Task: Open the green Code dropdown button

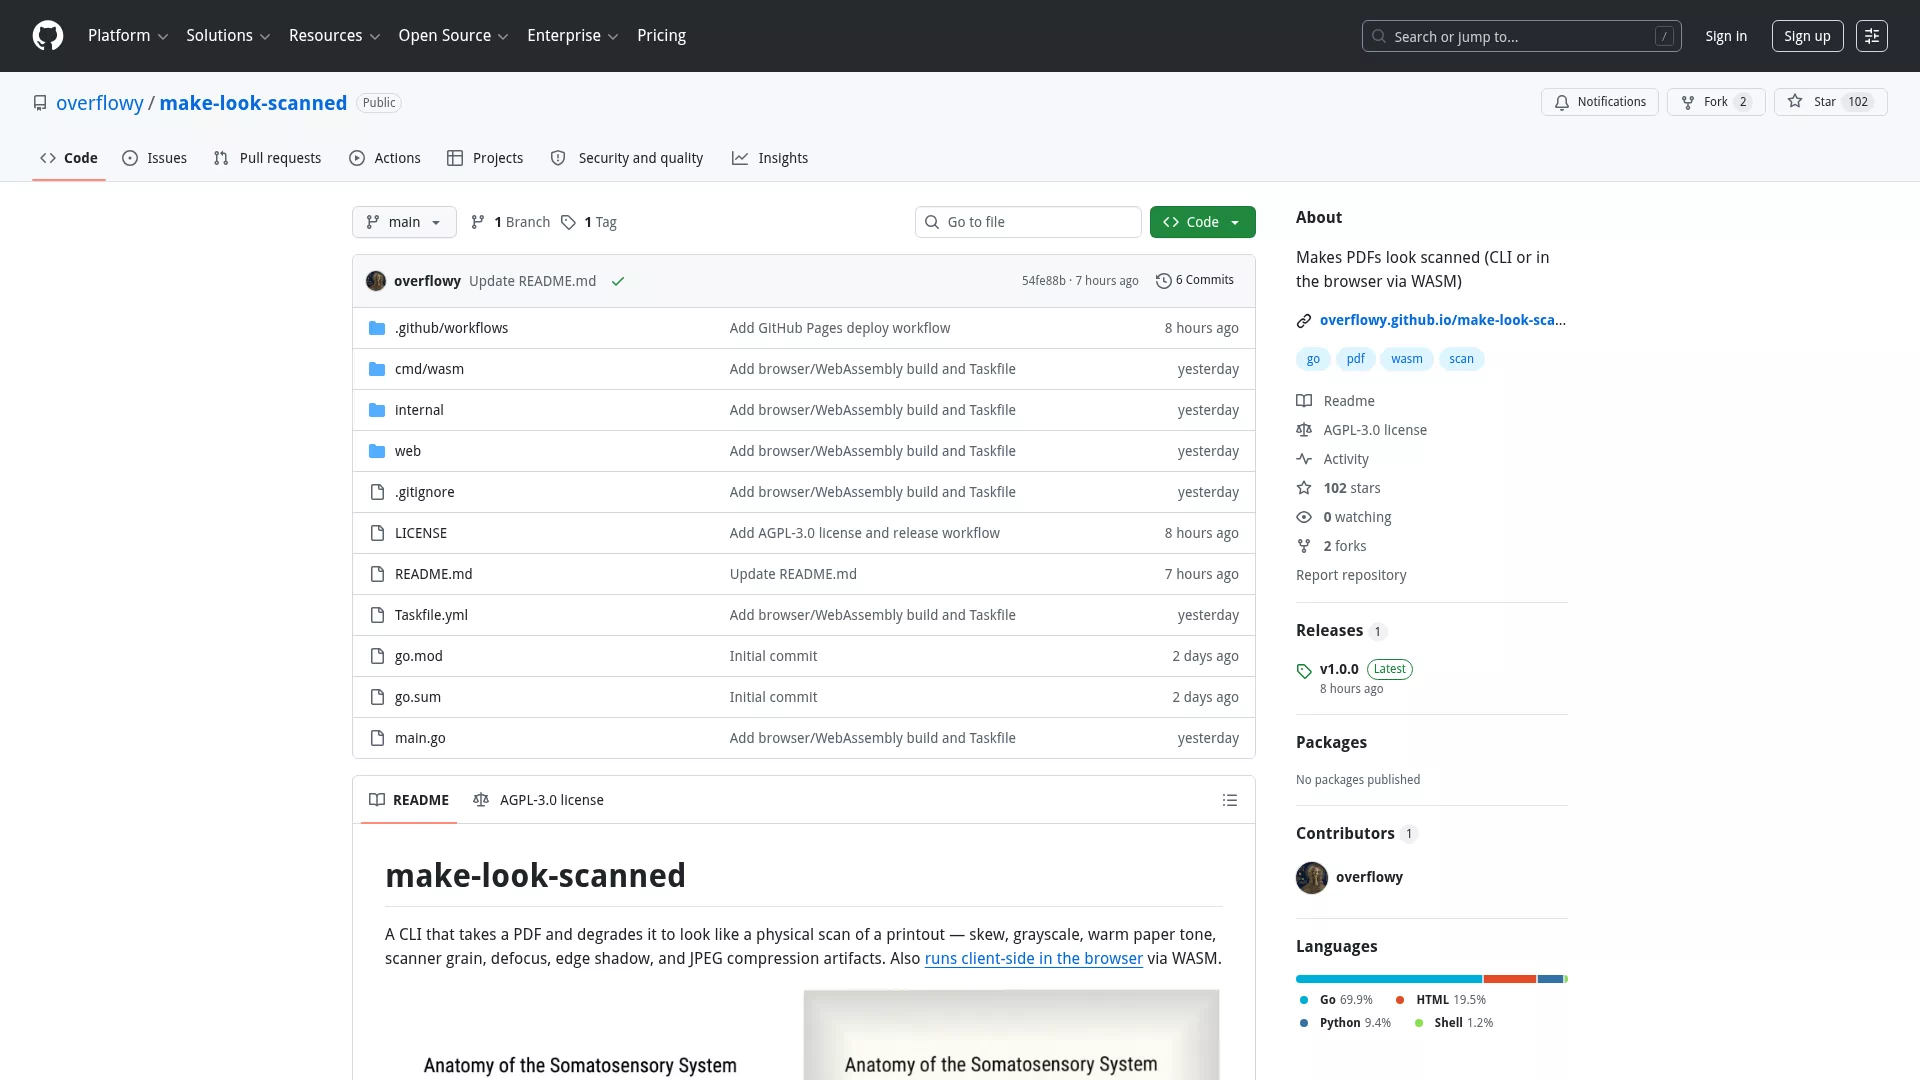Action: pos(1202,222)
